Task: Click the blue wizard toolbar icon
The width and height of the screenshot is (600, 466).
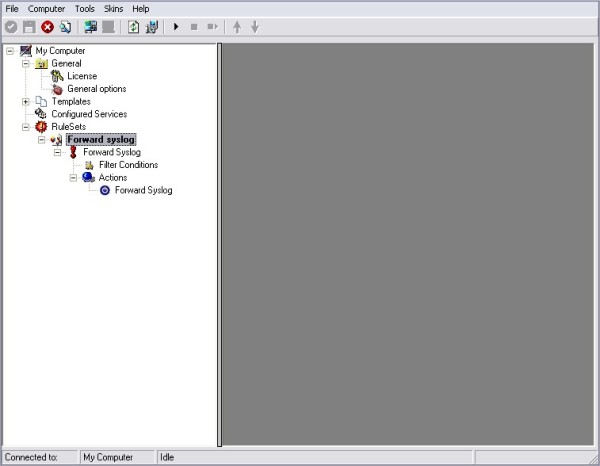Action: pos(152,27)
